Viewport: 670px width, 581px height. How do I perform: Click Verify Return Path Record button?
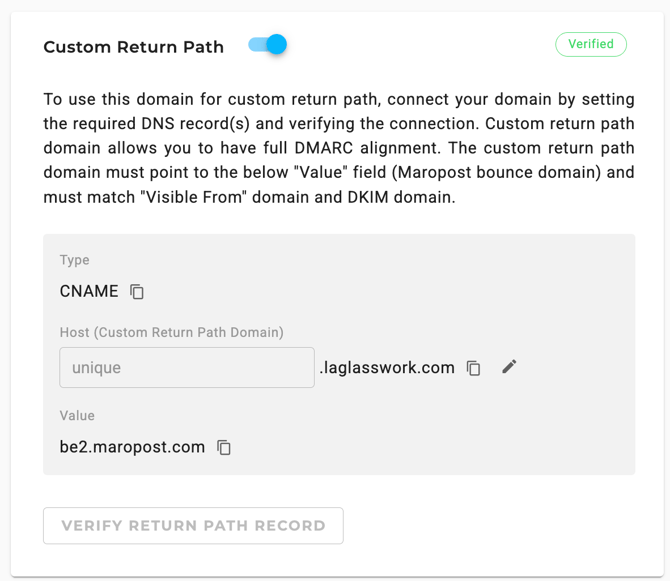[193, 525]
